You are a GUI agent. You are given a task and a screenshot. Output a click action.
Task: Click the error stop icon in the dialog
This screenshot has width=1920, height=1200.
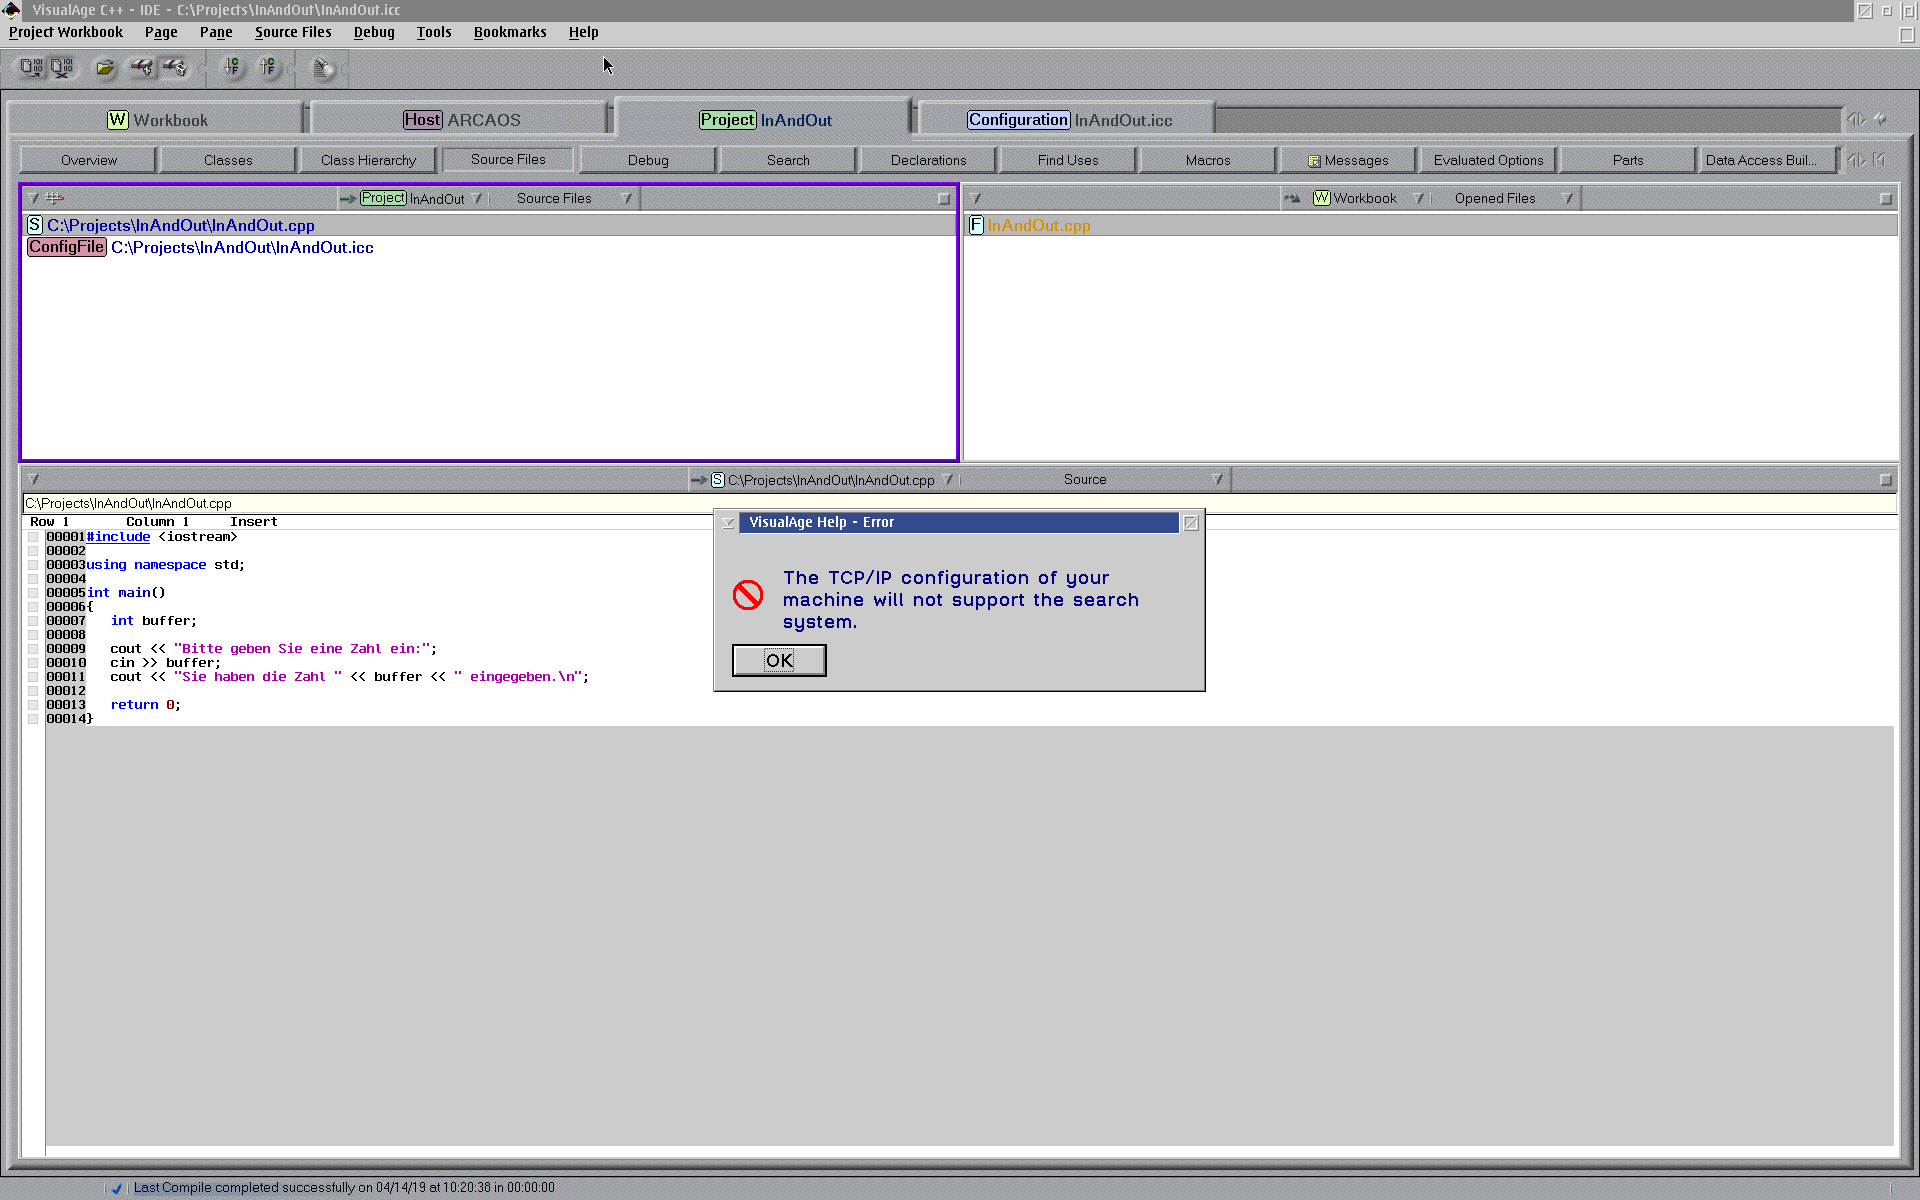748,595
